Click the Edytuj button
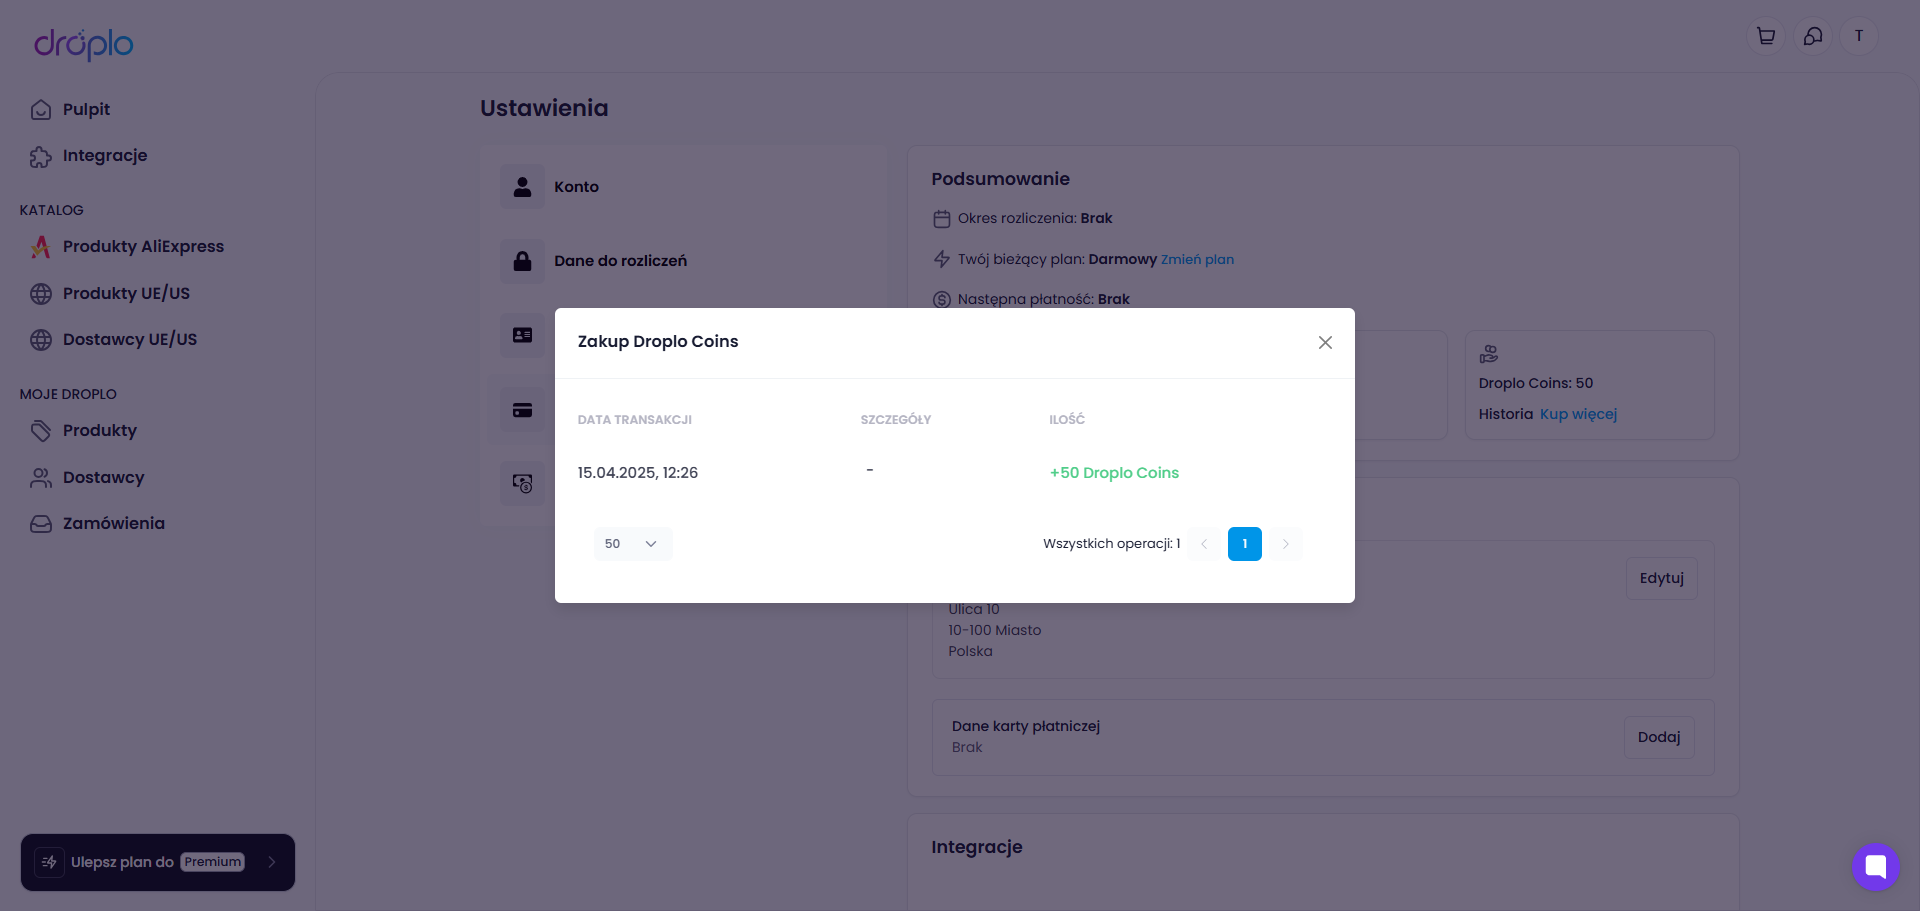 (1662, 578)
